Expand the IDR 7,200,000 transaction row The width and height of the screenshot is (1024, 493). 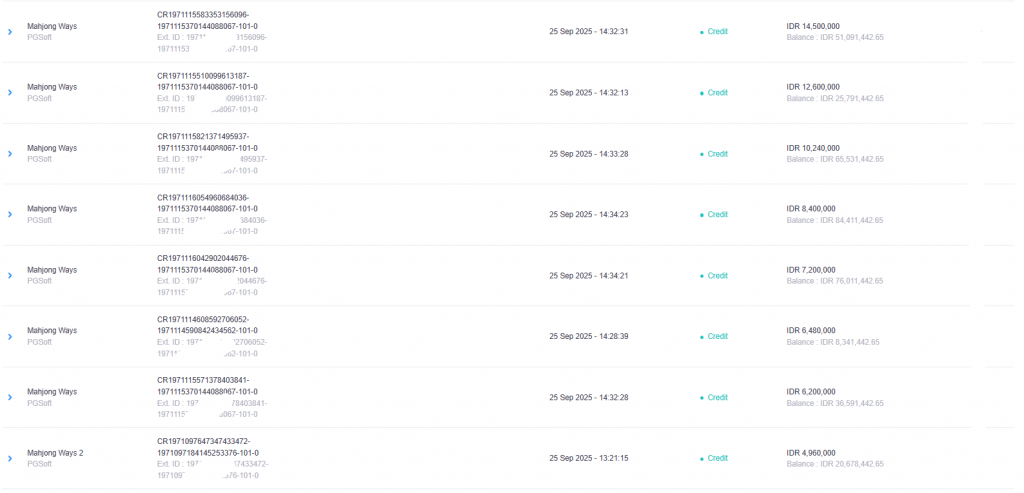click(10, 276)
